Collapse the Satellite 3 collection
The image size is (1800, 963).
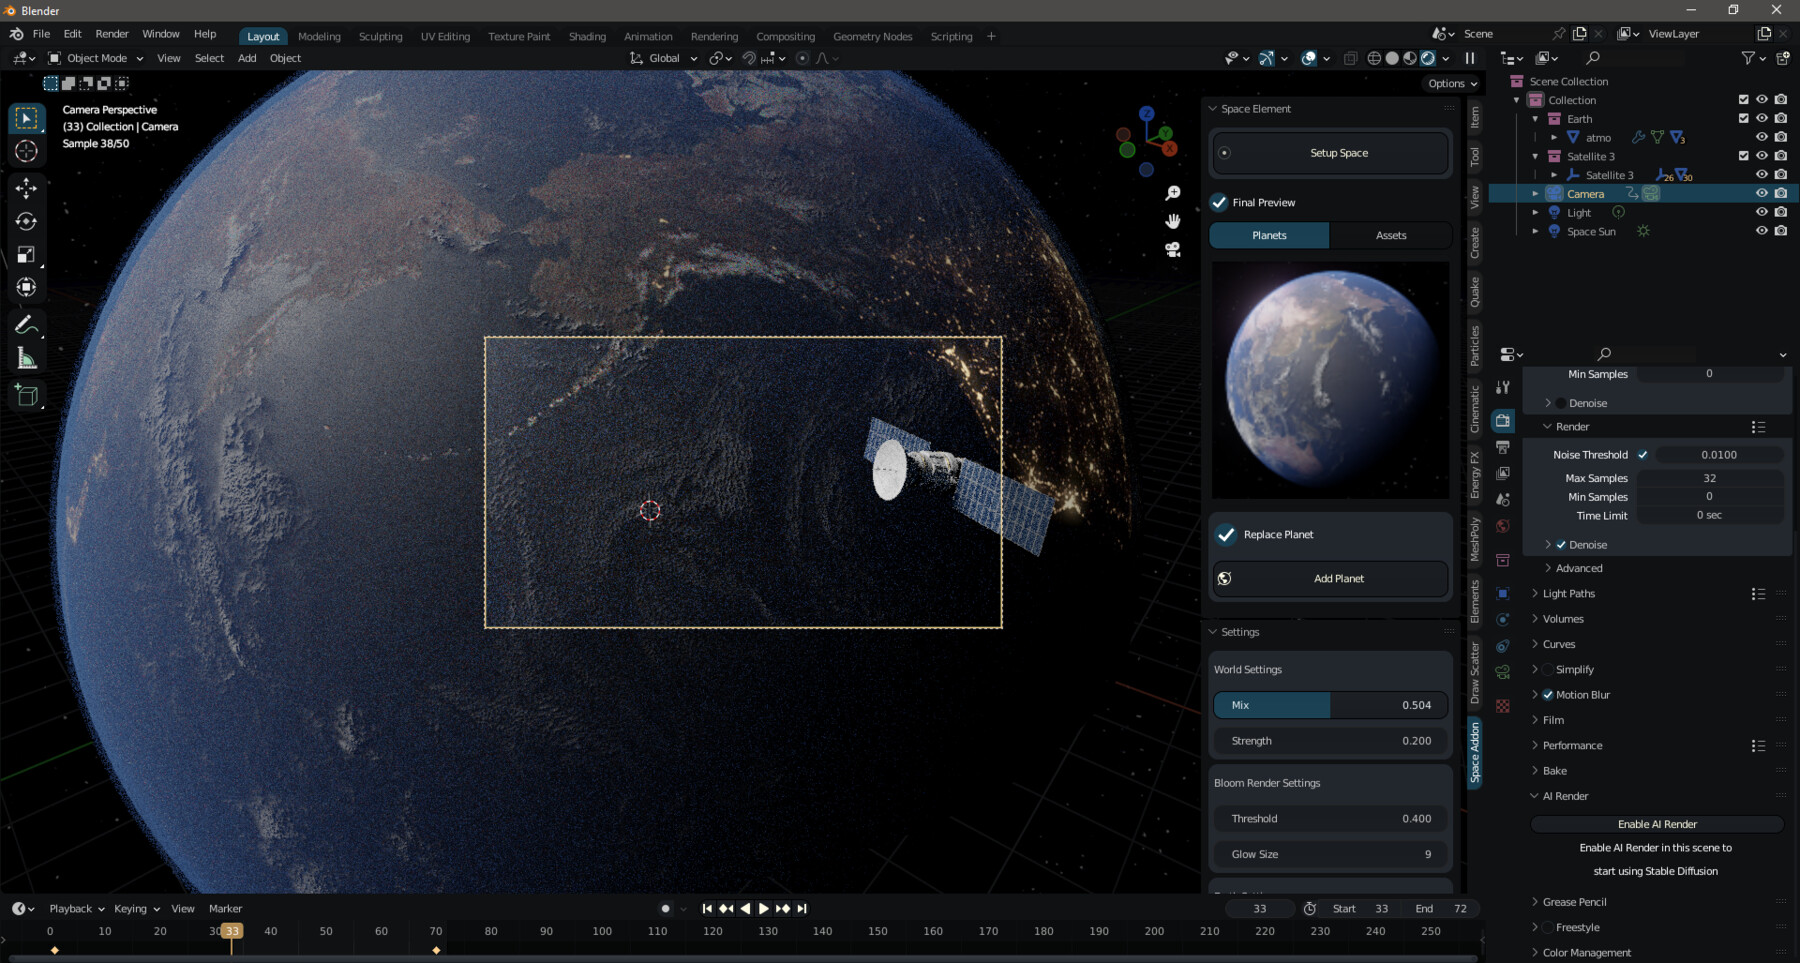click(x=1534, y=156)
